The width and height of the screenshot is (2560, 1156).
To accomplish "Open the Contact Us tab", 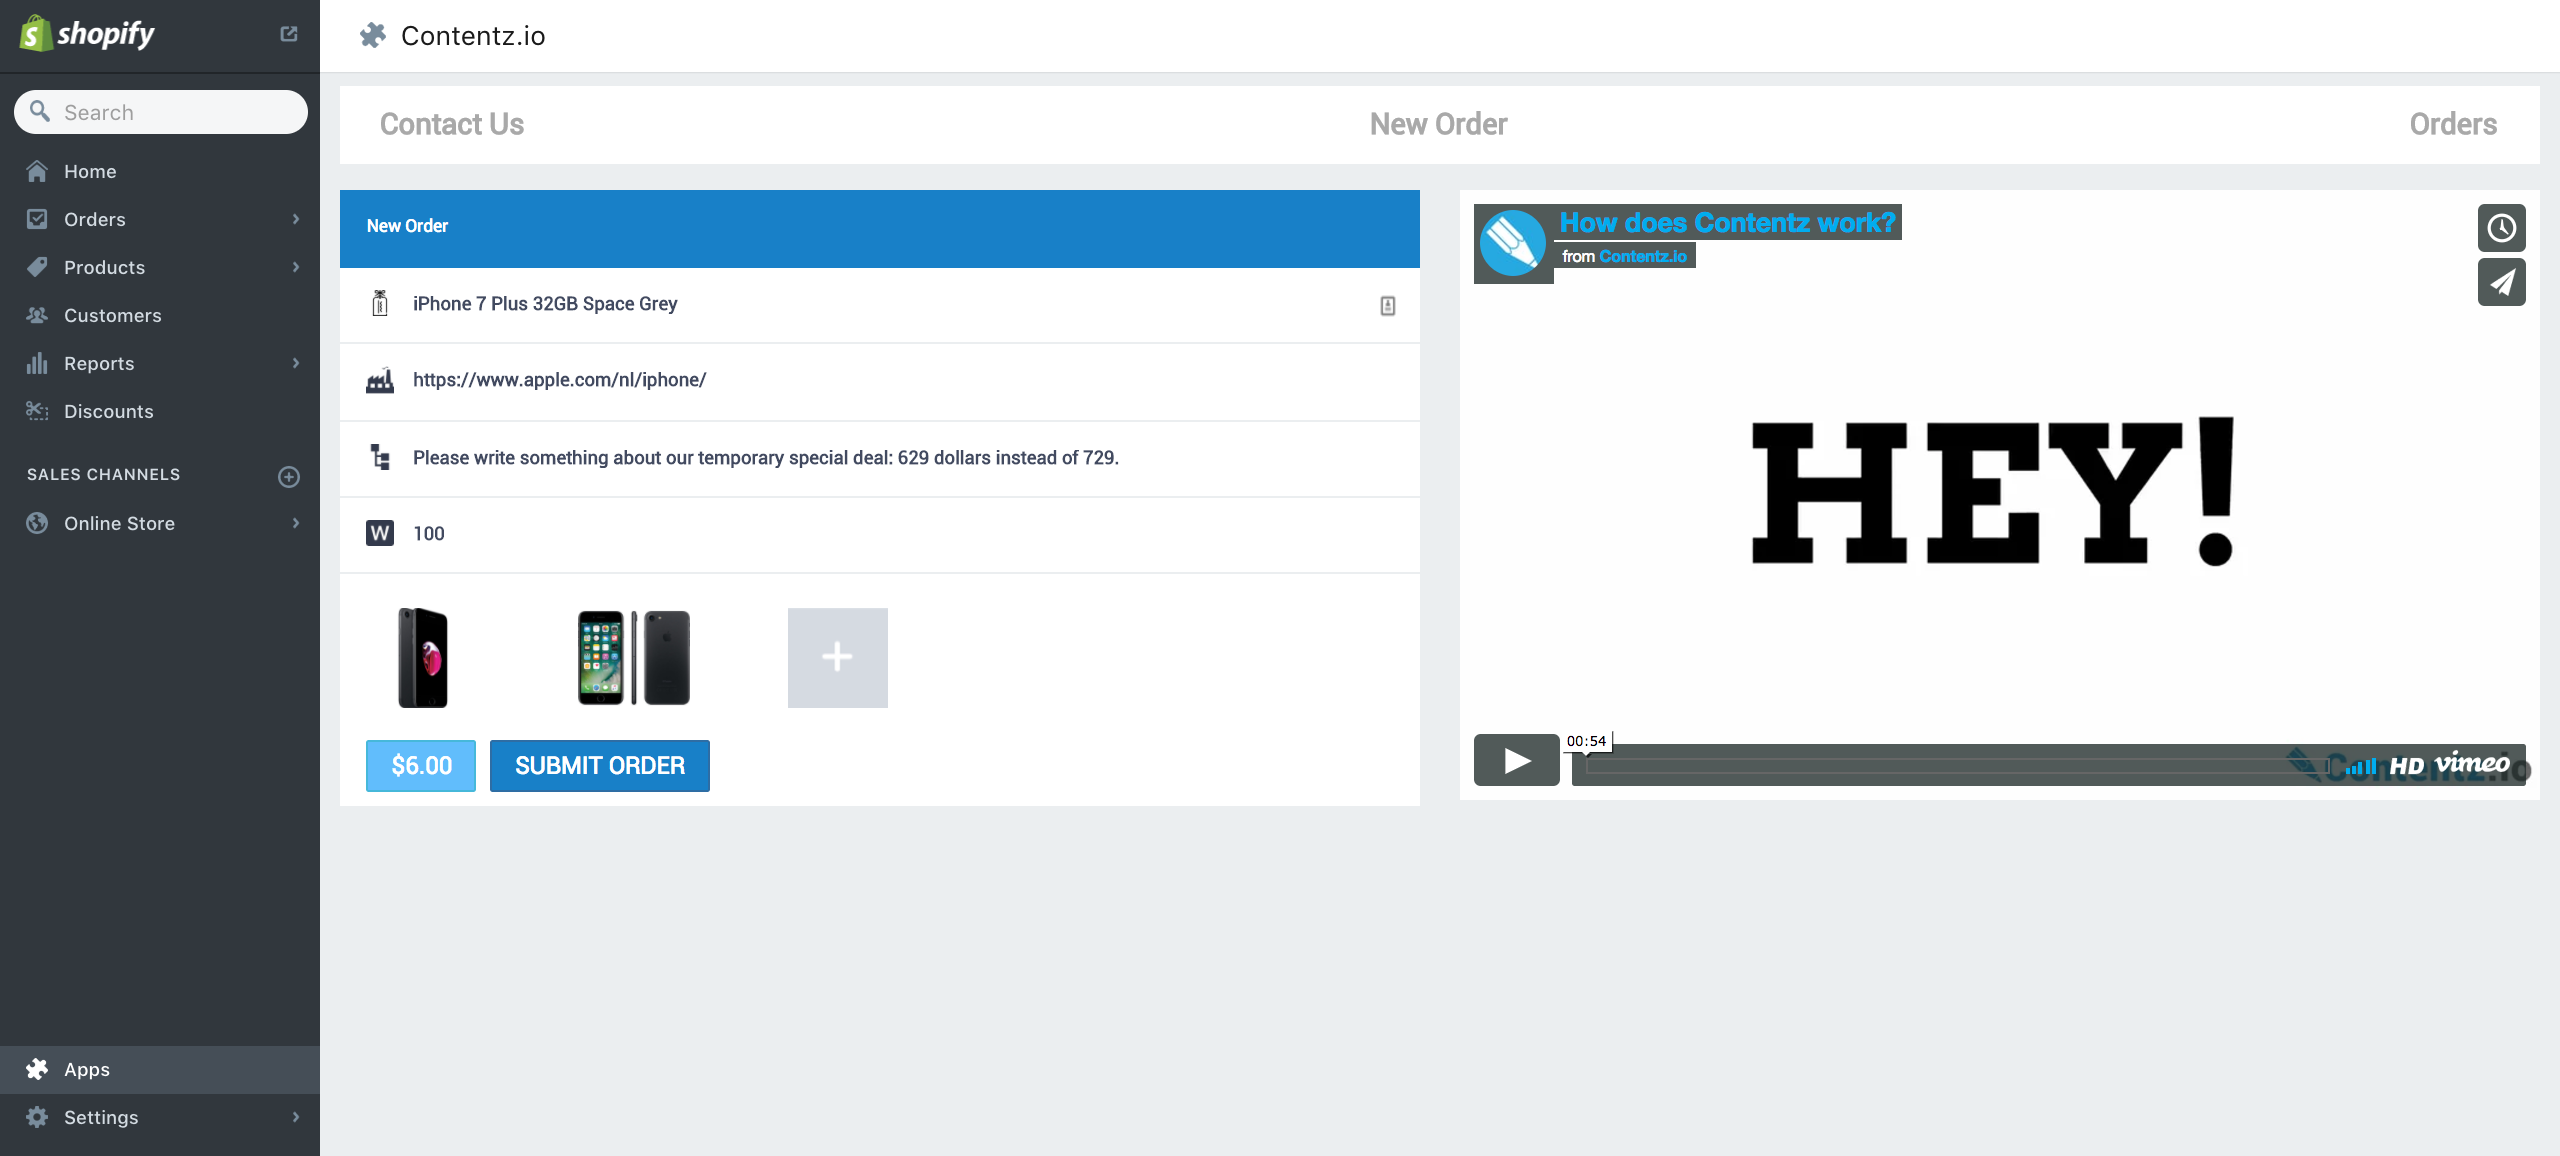I will point(452,124).
